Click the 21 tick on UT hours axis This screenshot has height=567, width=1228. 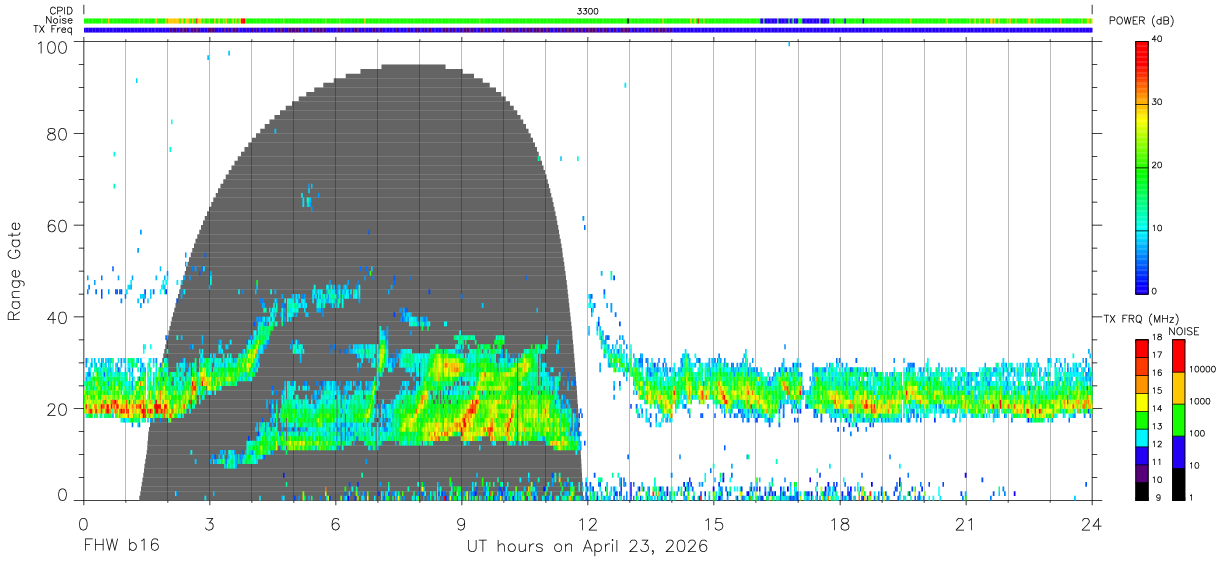(x=966, y=525)
